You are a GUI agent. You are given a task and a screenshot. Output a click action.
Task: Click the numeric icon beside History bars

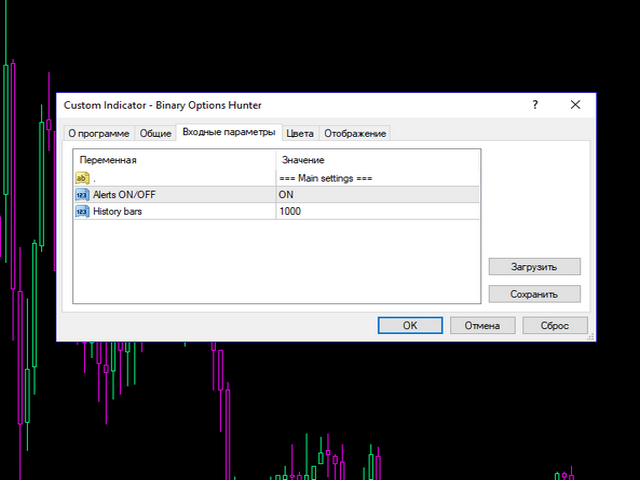point(82,211)
